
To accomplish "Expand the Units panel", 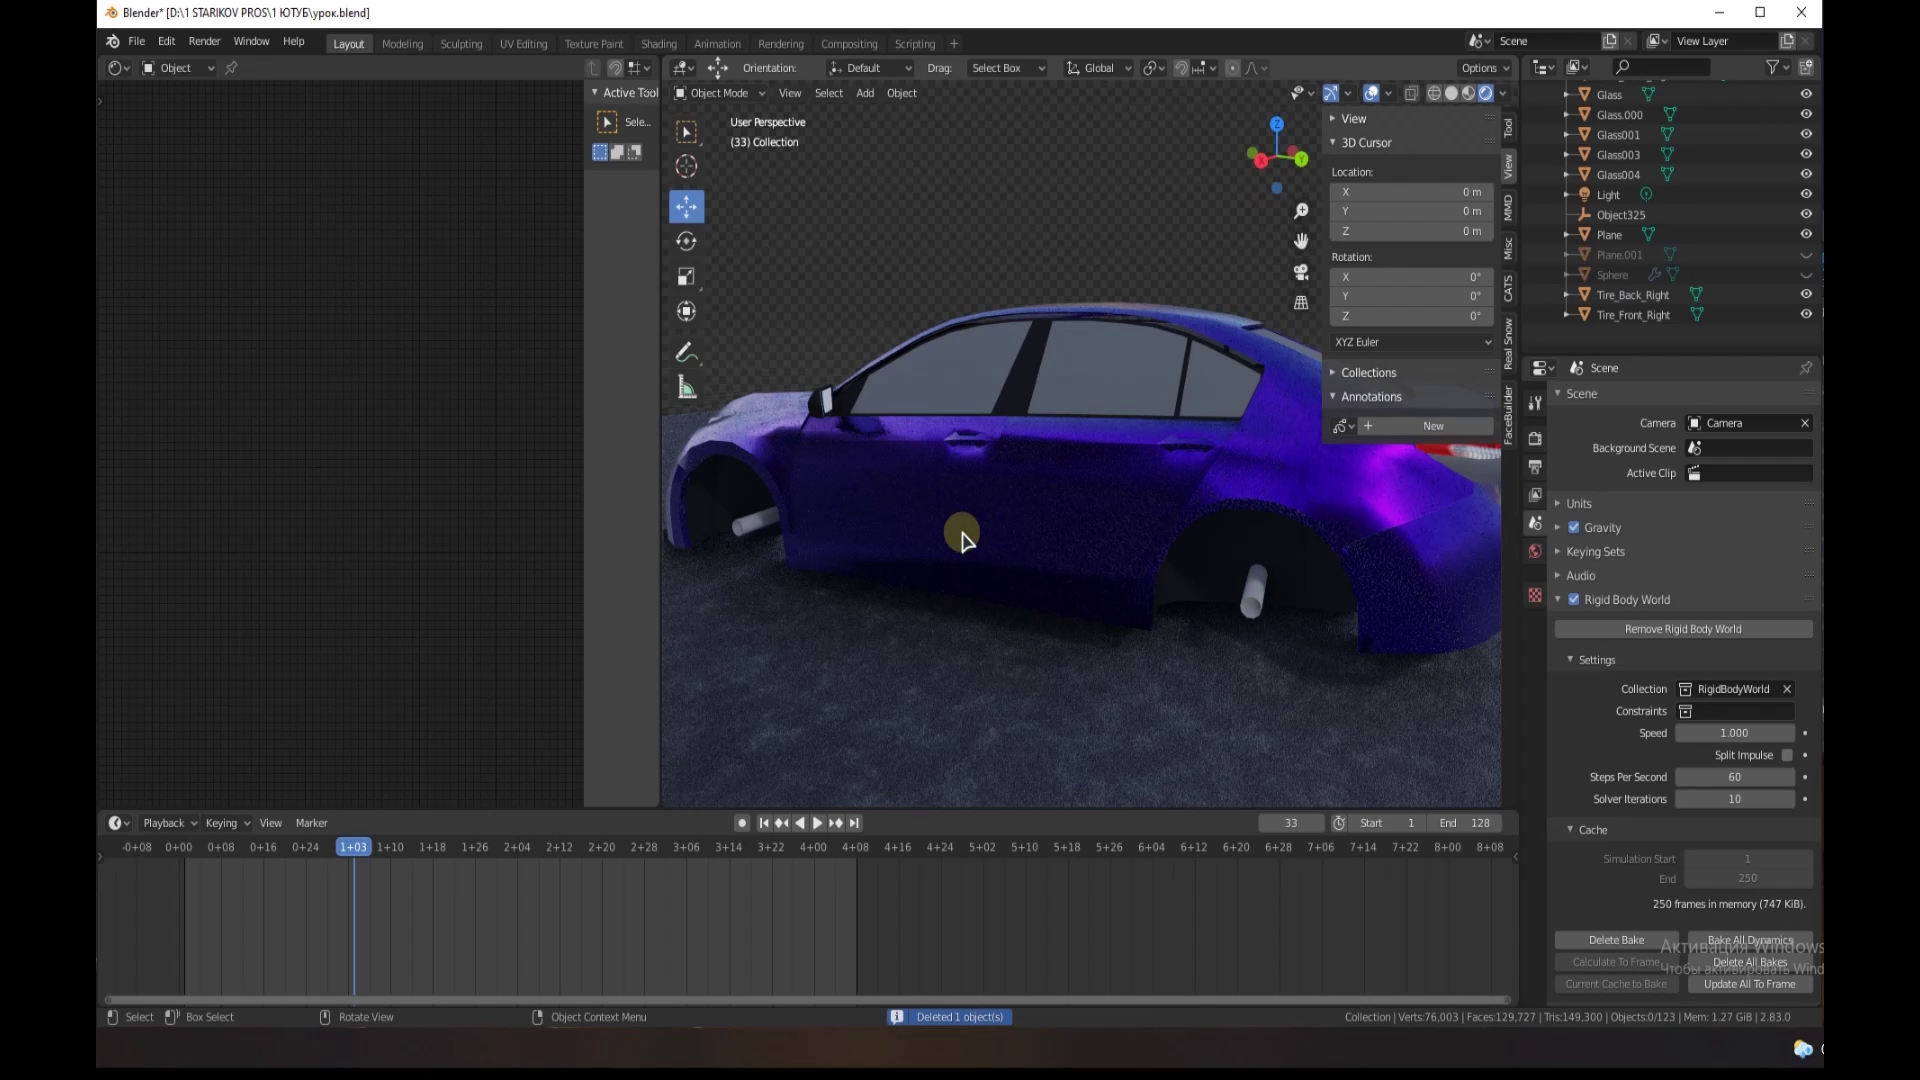I will [x=1579, y=503].
